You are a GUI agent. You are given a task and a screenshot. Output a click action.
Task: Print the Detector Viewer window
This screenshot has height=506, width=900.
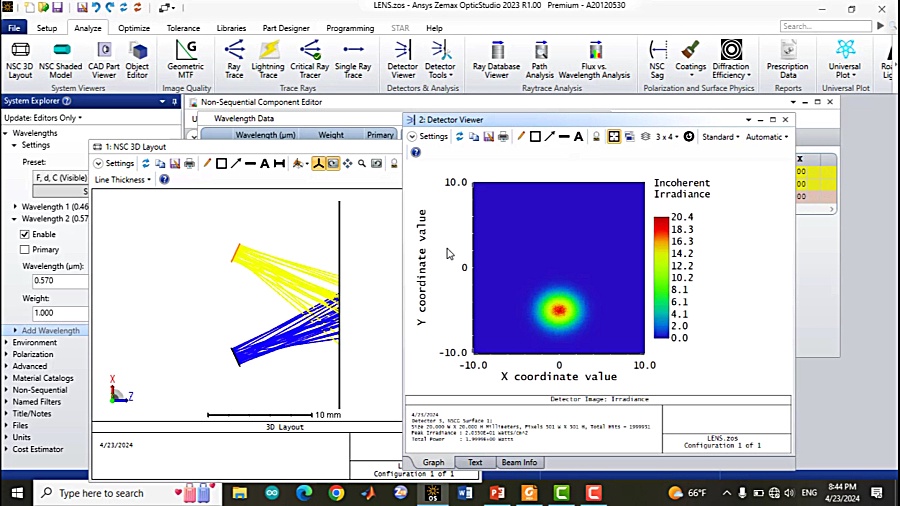pos(503,137)
